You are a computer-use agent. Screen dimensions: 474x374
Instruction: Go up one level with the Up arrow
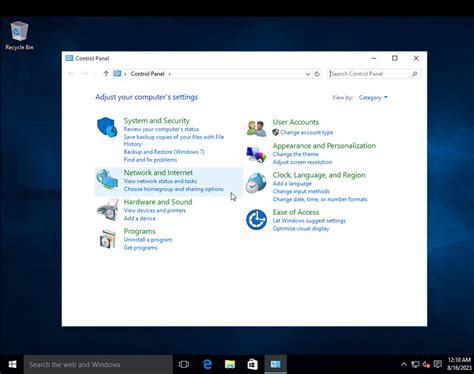(x=106, y=74)
